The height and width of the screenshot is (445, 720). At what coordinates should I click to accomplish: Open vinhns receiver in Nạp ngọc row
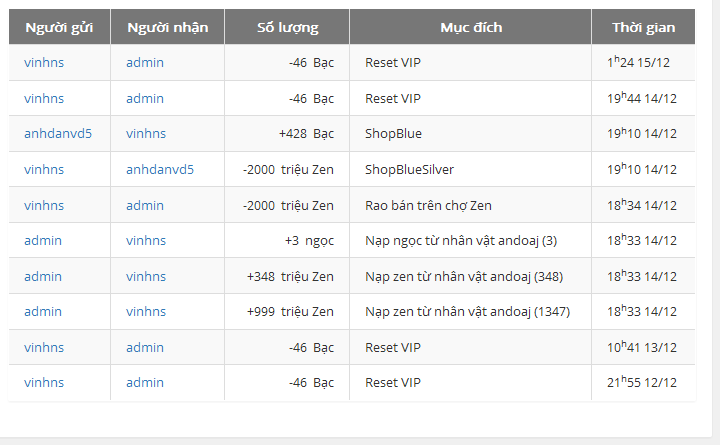pyautogui.click(x=146, y=241)
